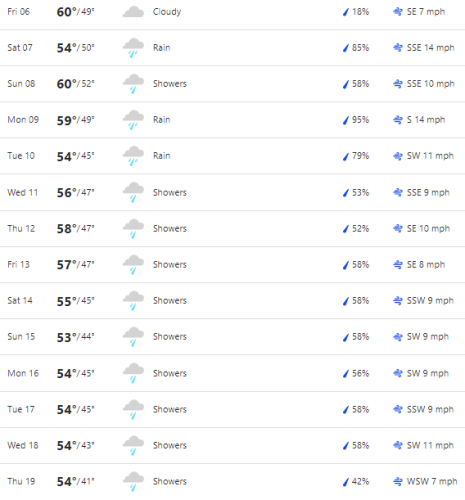
Task: Click the rain cloud icon for Tue 10
Action: pos(133,156)
